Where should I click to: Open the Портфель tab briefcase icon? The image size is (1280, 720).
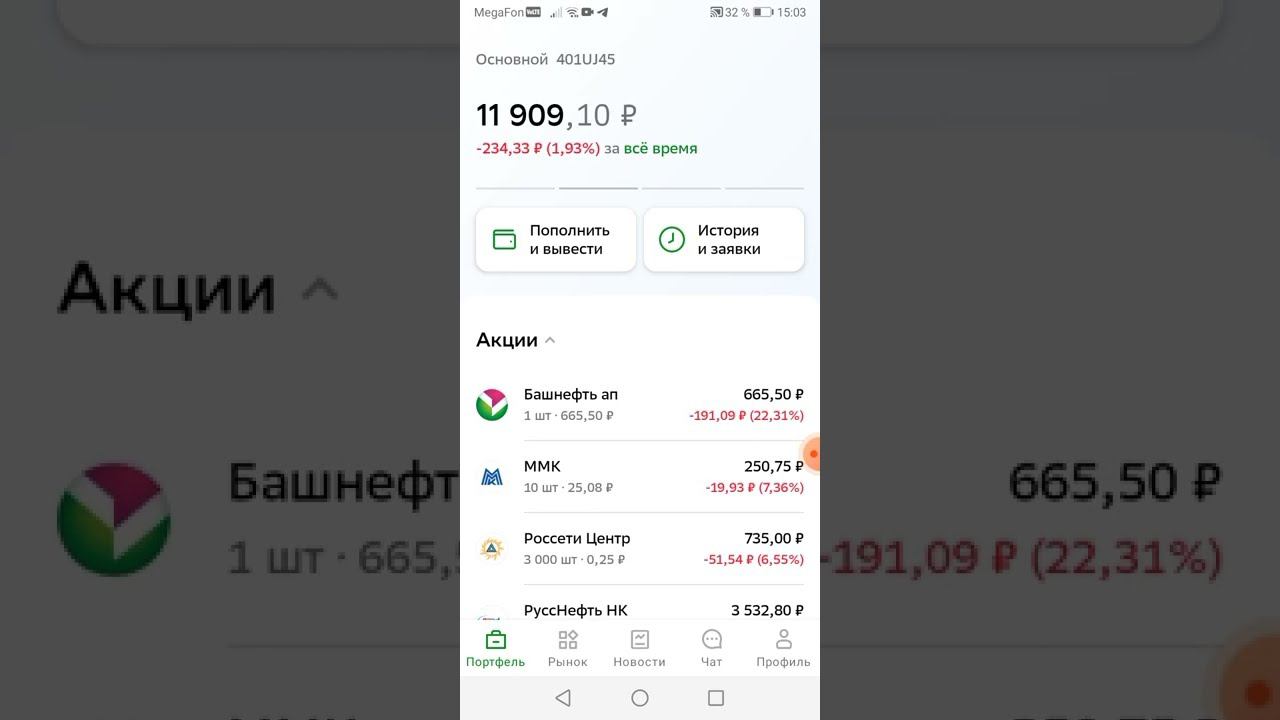(495, 640)
